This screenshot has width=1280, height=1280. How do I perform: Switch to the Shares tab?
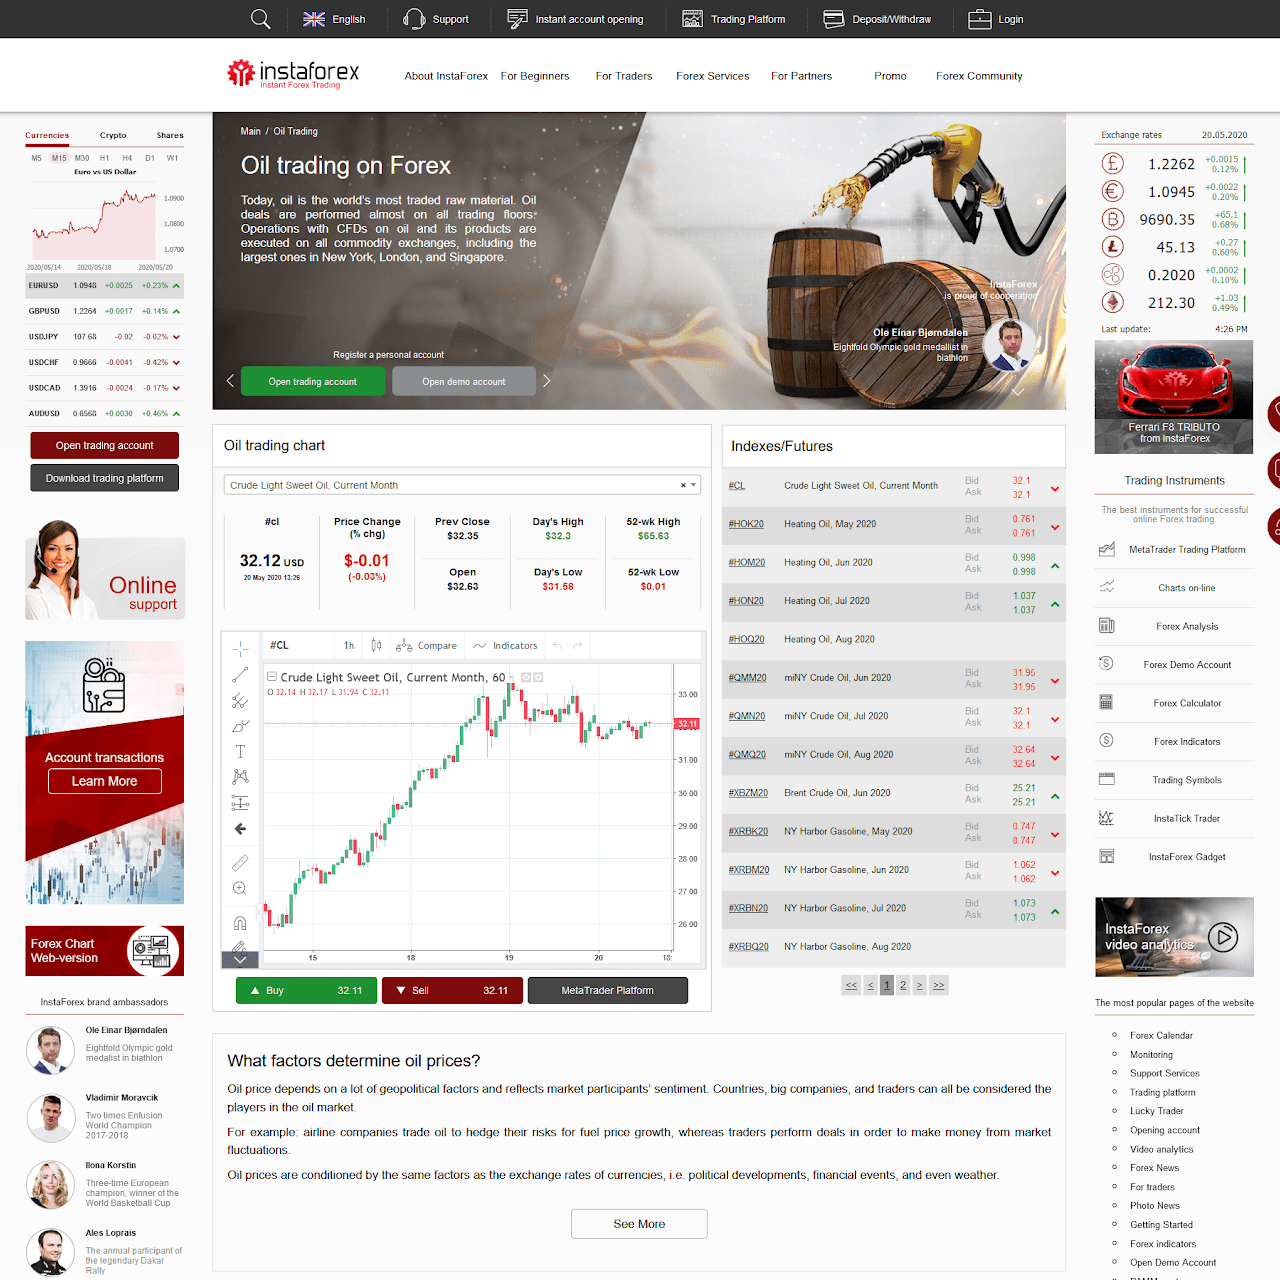tap(170, 135)
